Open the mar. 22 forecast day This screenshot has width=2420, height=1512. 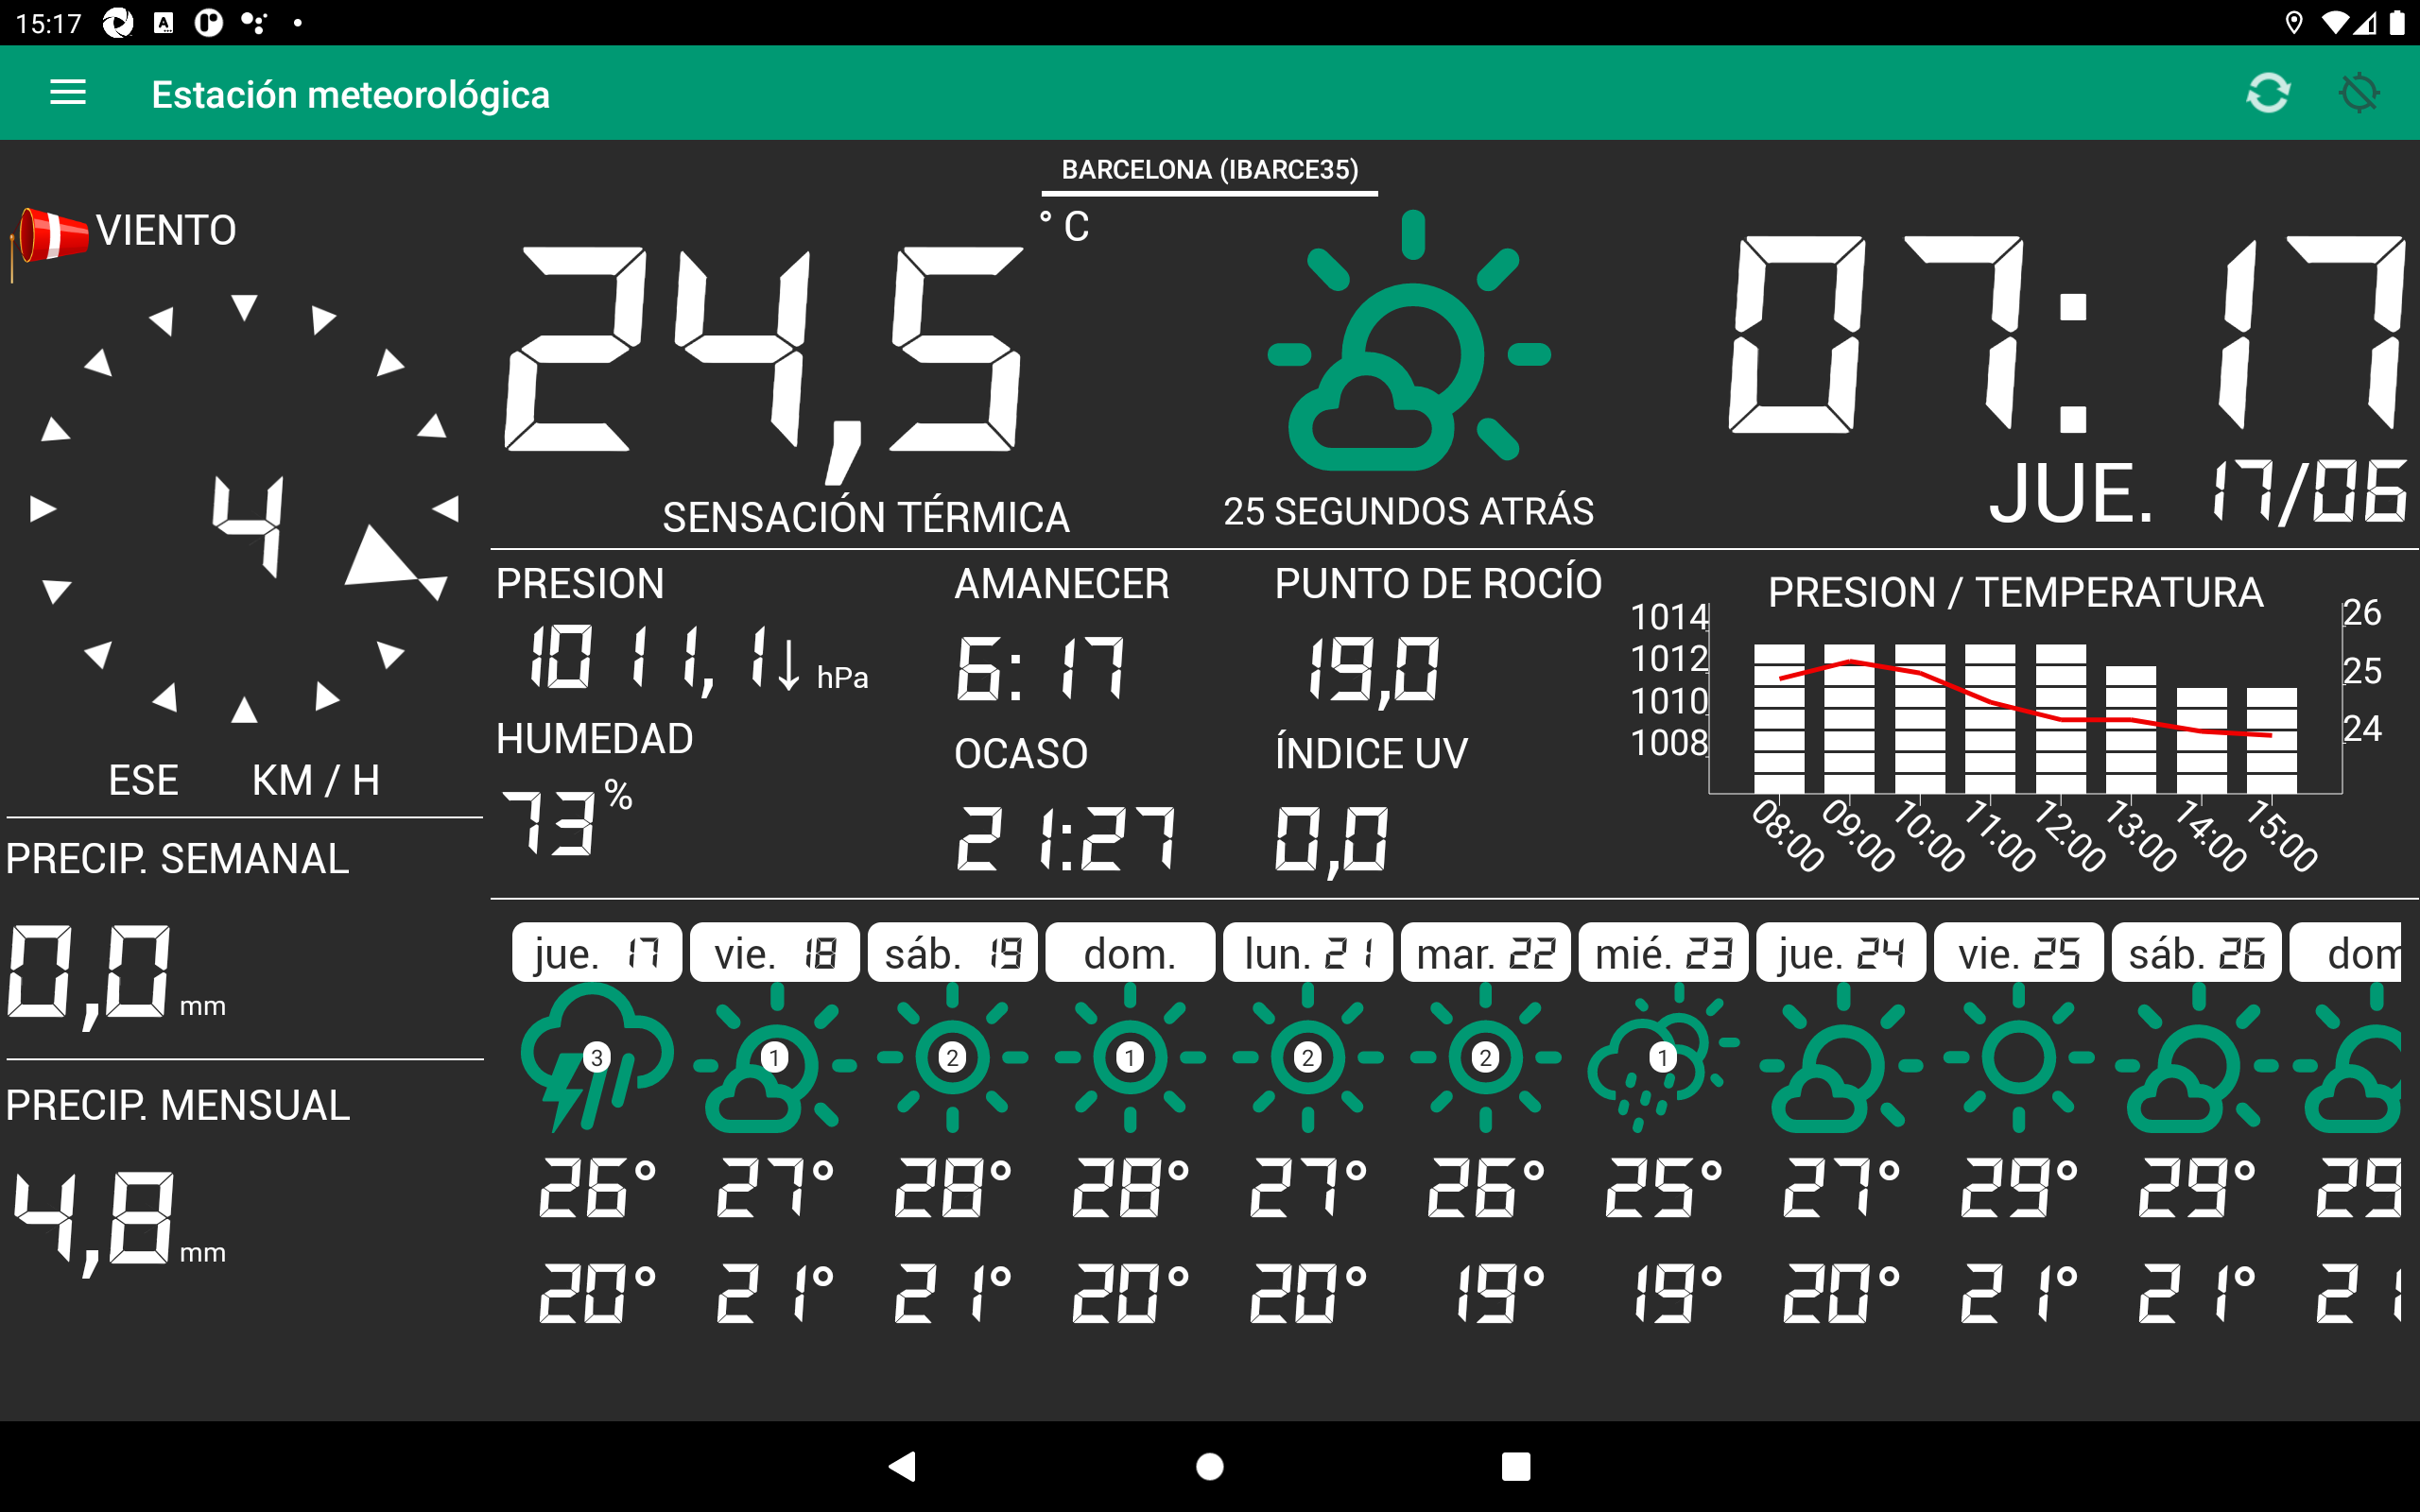tap(1485, 953)
